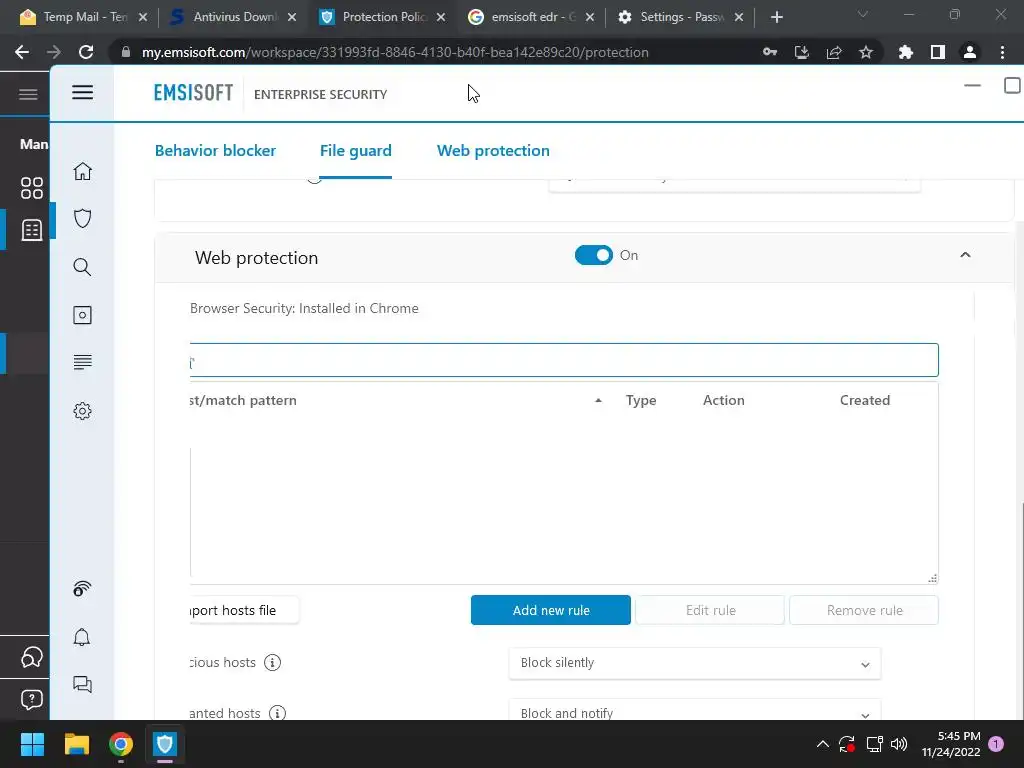Share this page via the share icon

(x=834, y=52)
